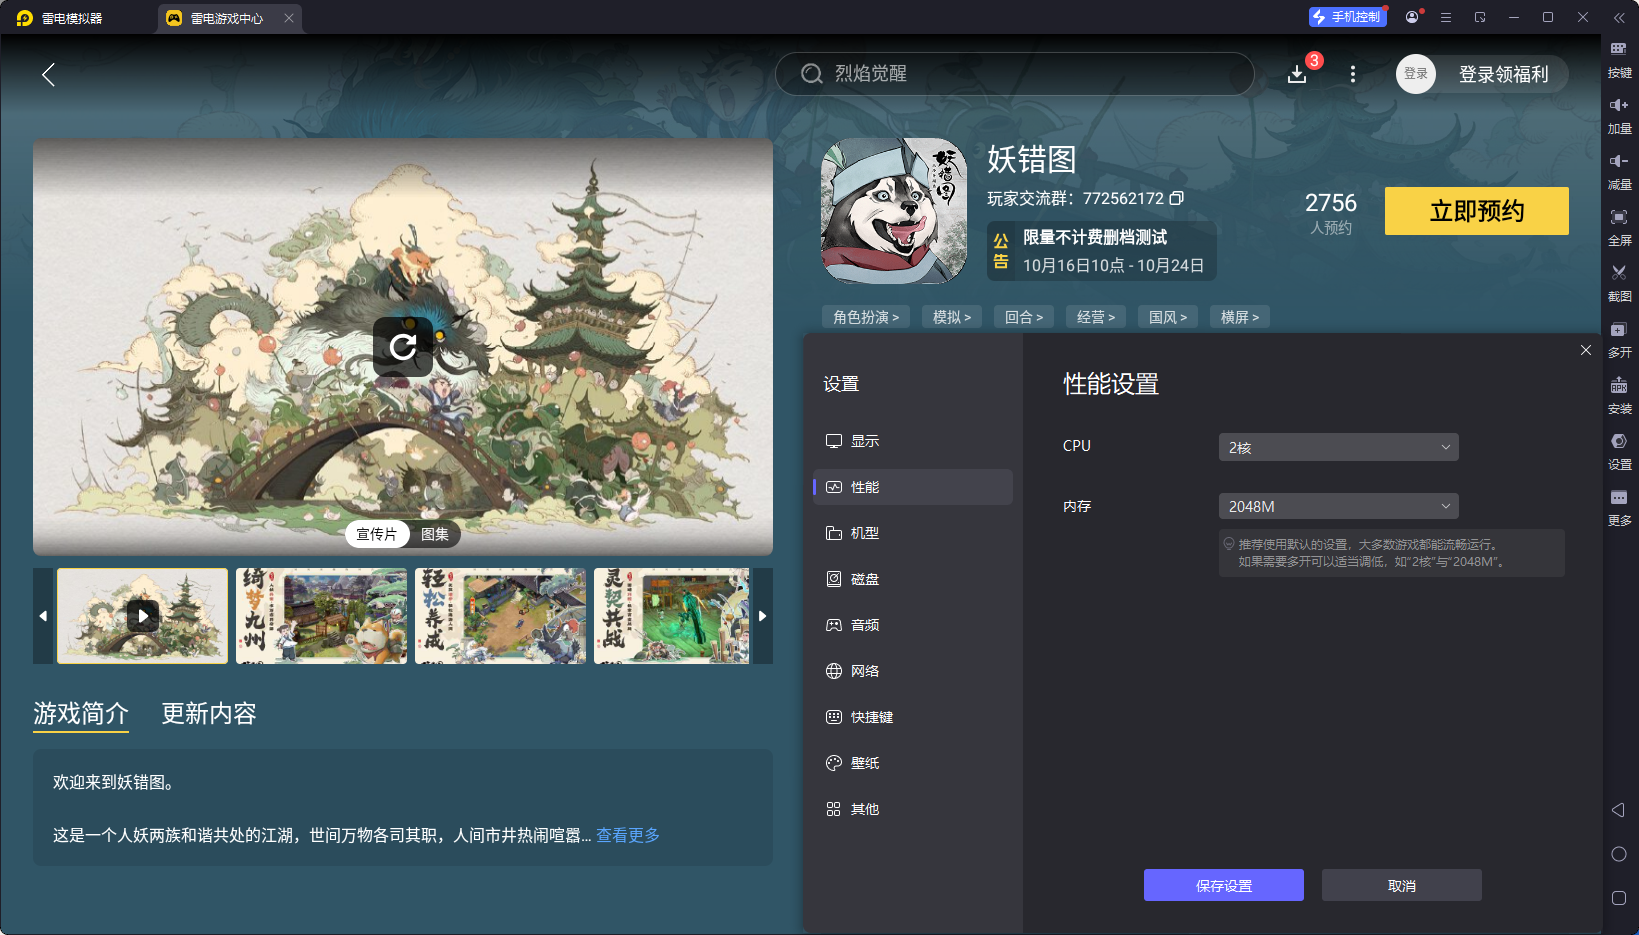Copy the player group number 772562172
Screen dimensions: 1639x935
[x=1177, y=198]
